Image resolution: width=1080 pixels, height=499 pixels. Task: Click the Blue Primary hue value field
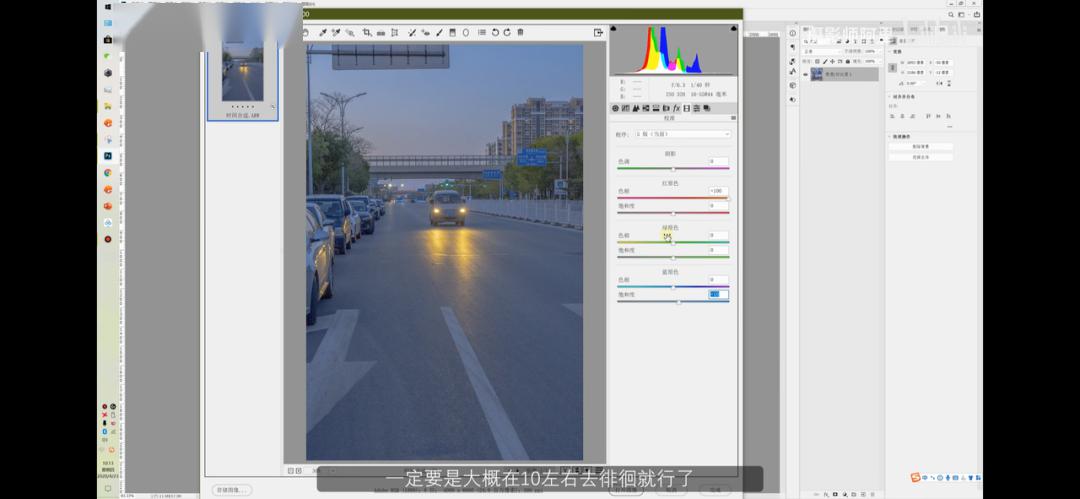click(x=718, y=280)
